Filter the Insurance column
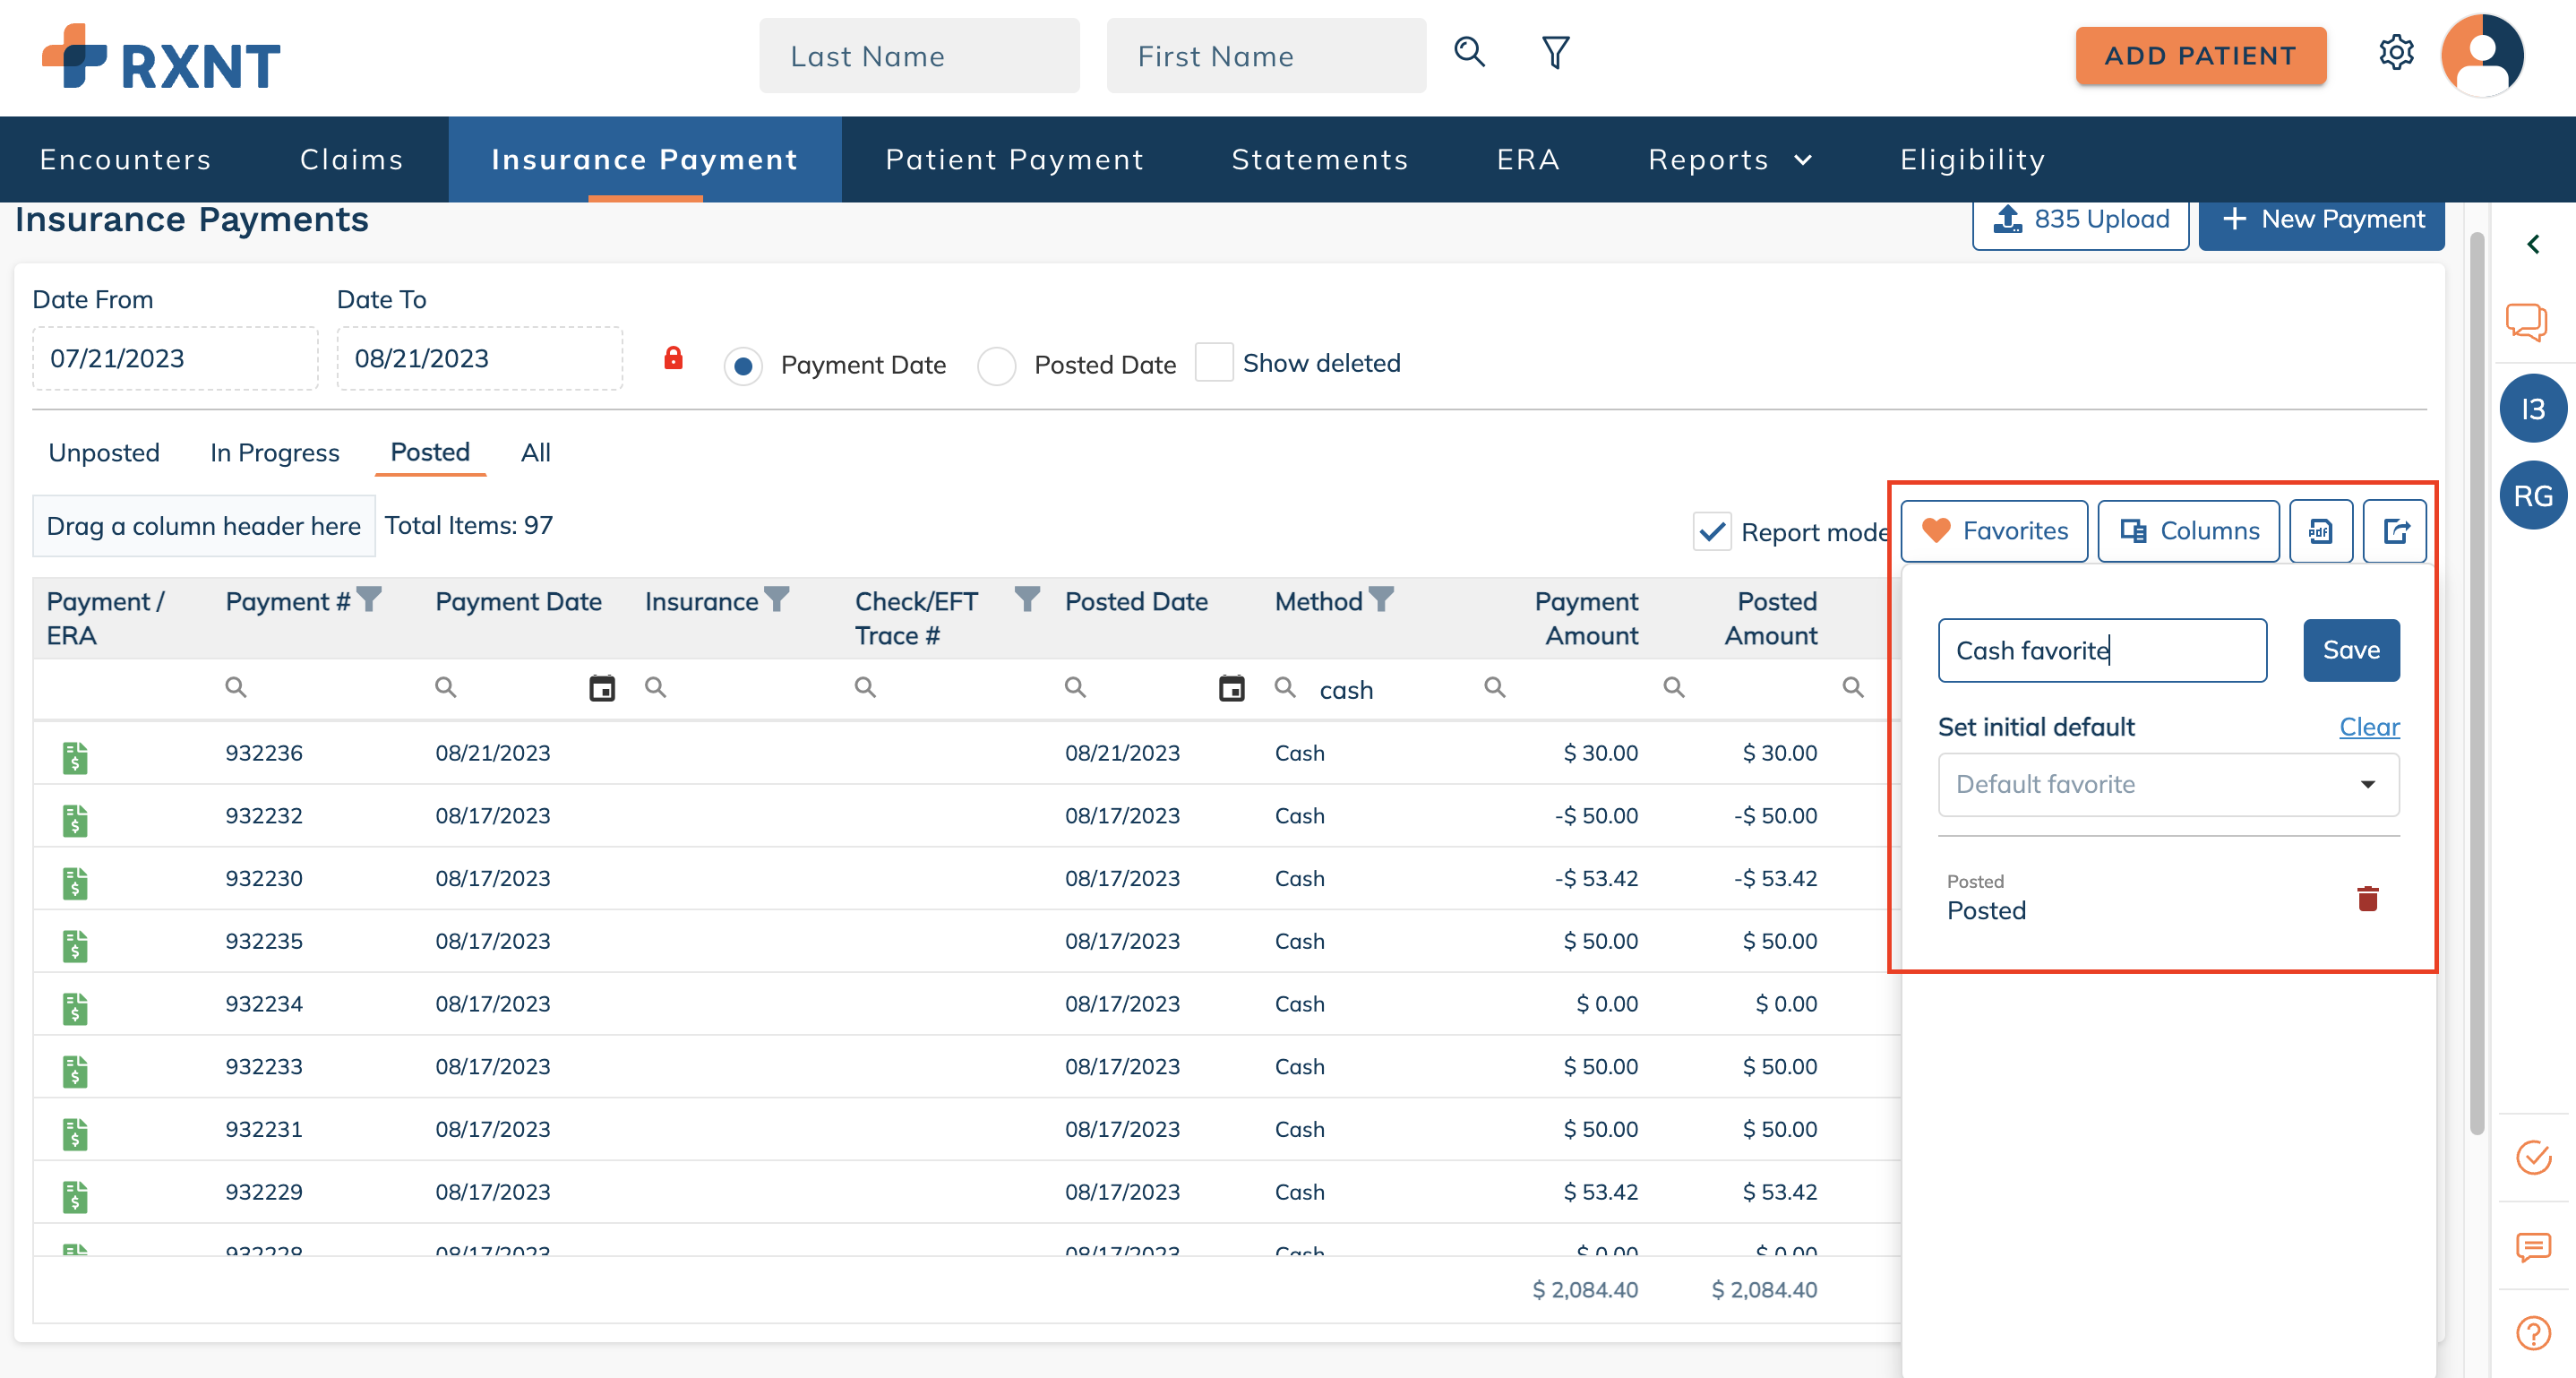 coord(776,599)
